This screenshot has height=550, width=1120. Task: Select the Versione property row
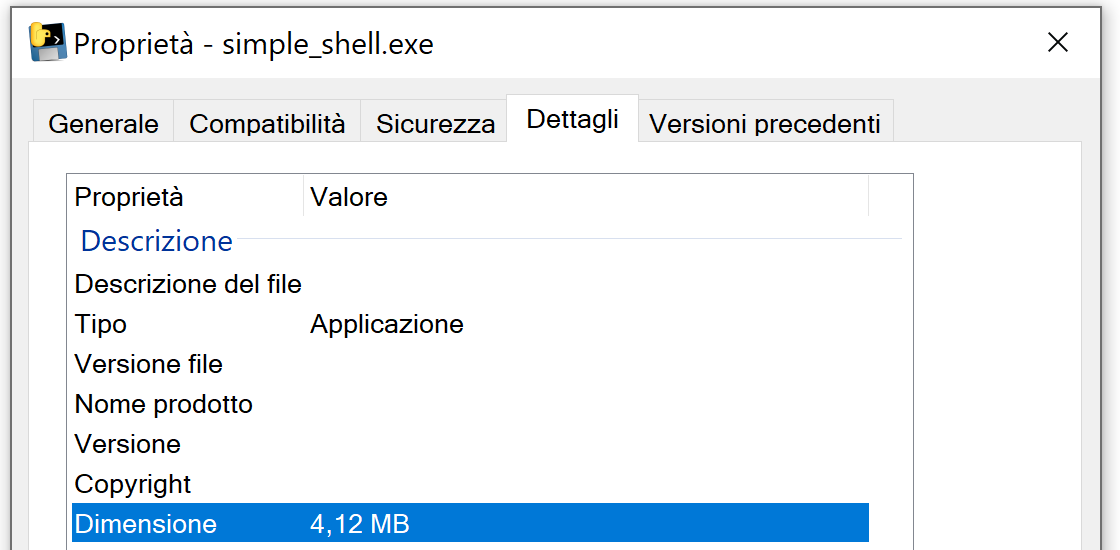pyautogui.click(x=128, y=444)
